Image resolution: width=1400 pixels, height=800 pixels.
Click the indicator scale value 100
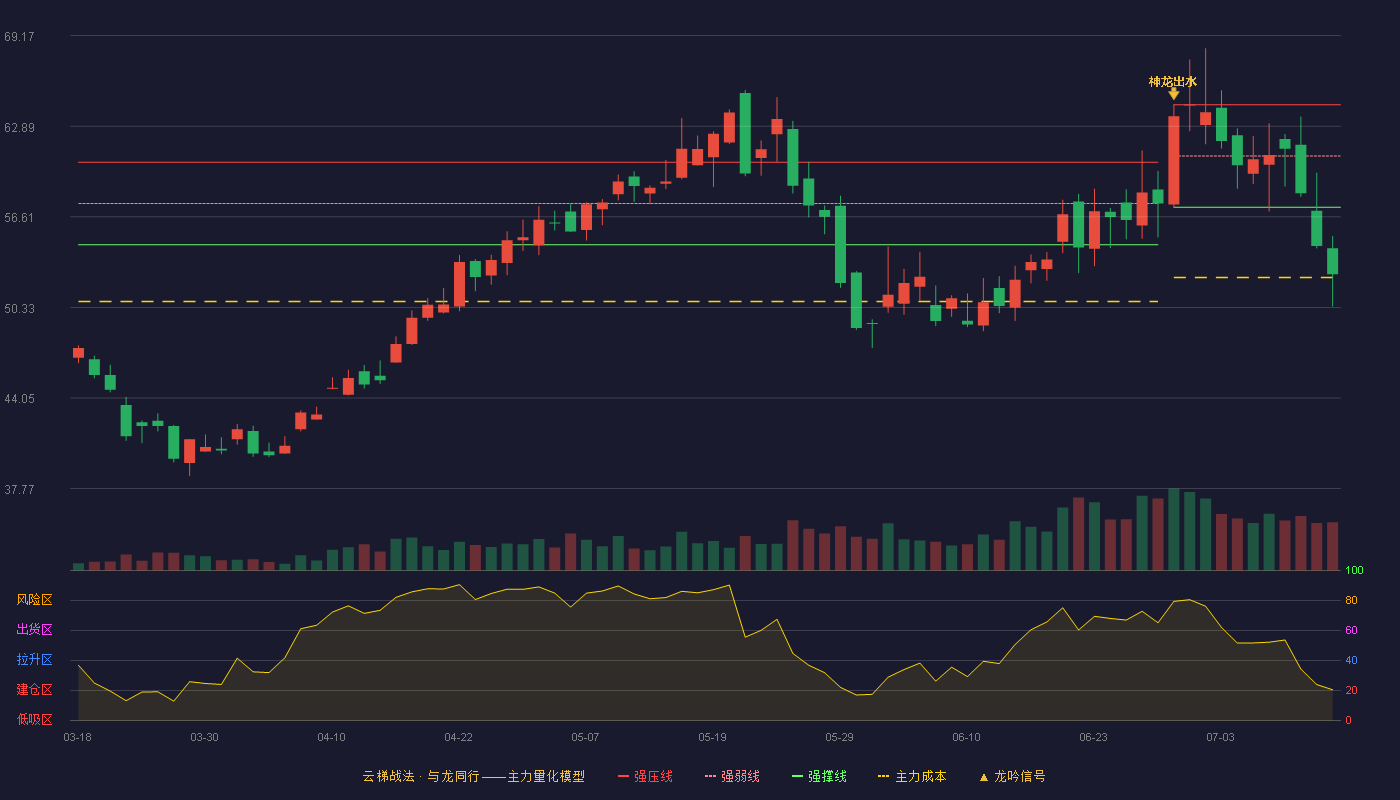click(1354, 570)
